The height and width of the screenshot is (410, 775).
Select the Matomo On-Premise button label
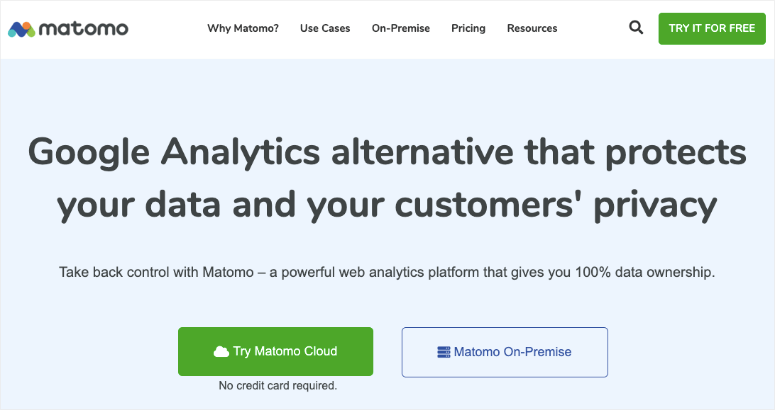click(x=513, y=352)
